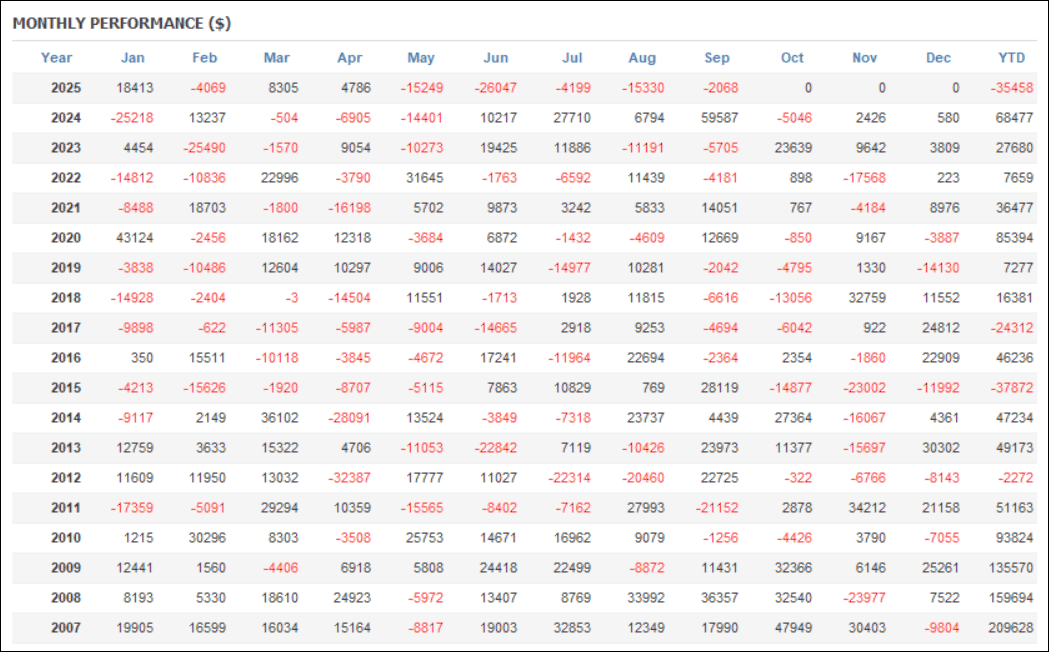The height and width of the screenshot is (652, 1049).
Task: Click the YTD column header
Action: coord(1012,58)
